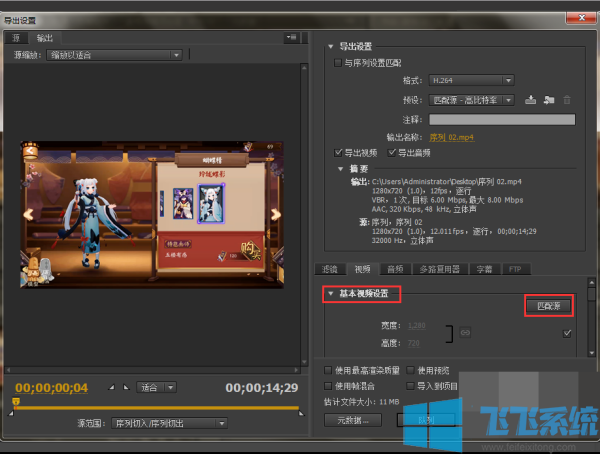Toggle the 导出音频 checkbox

(x=391, y=152)
